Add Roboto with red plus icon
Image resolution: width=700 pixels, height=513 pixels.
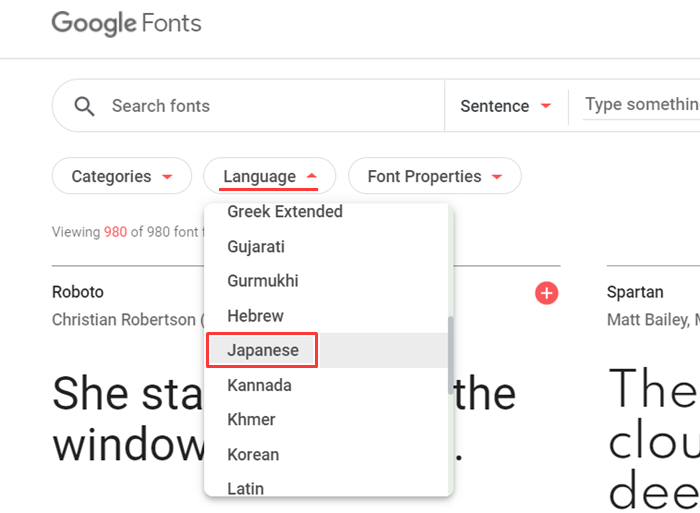coord(546,293)
